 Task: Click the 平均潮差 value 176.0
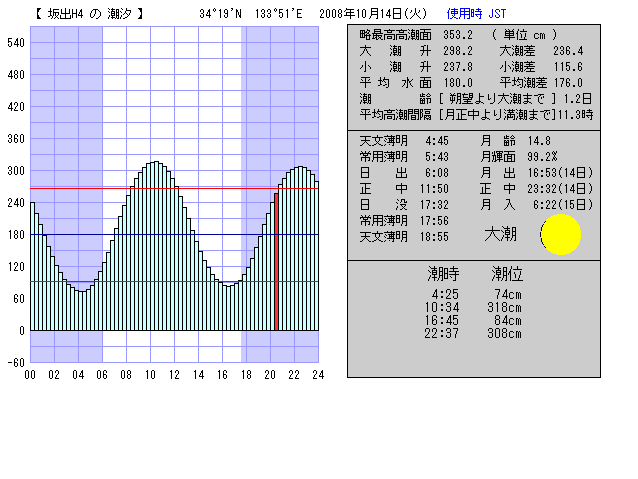(x=568, y=83)
